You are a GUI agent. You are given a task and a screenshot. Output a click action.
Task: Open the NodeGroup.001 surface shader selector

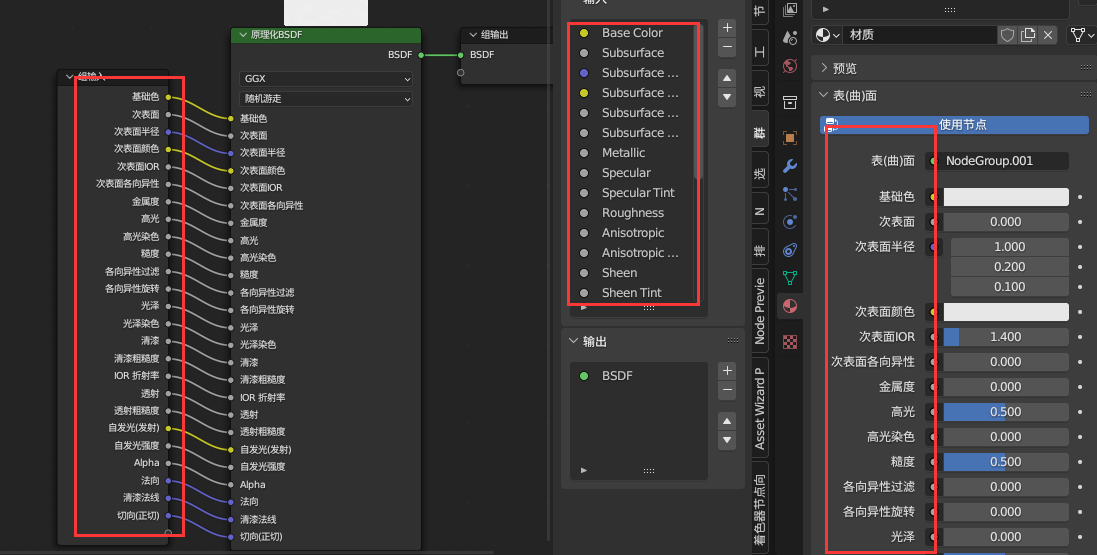(997, 161)
